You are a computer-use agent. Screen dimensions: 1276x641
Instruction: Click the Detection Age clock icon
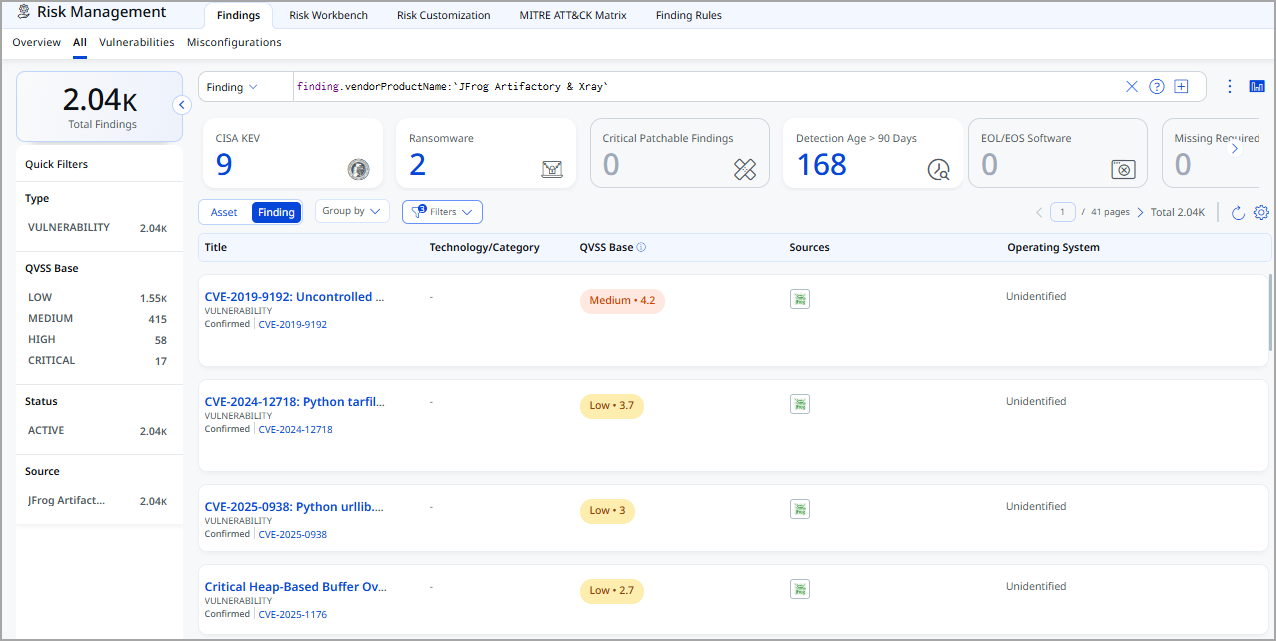(x=938, y=170)
